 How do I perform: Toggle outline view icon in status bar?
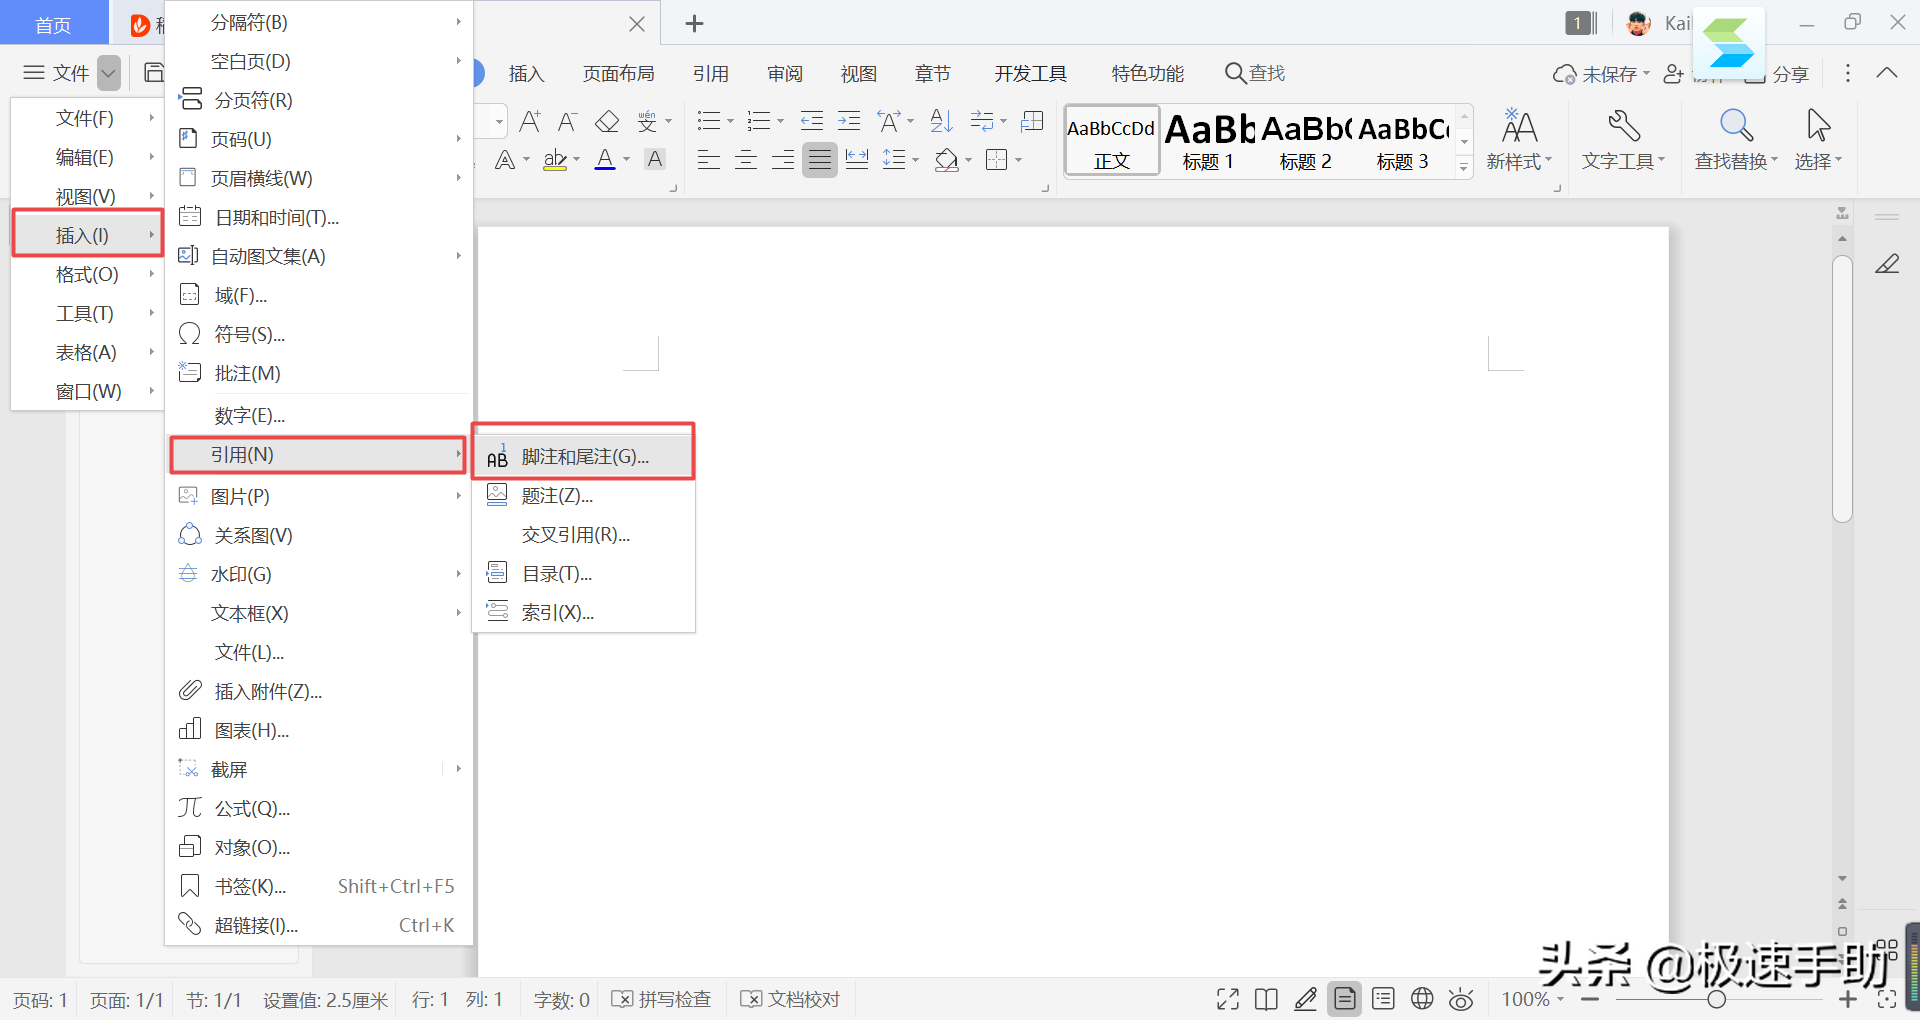pos(1383,999)
